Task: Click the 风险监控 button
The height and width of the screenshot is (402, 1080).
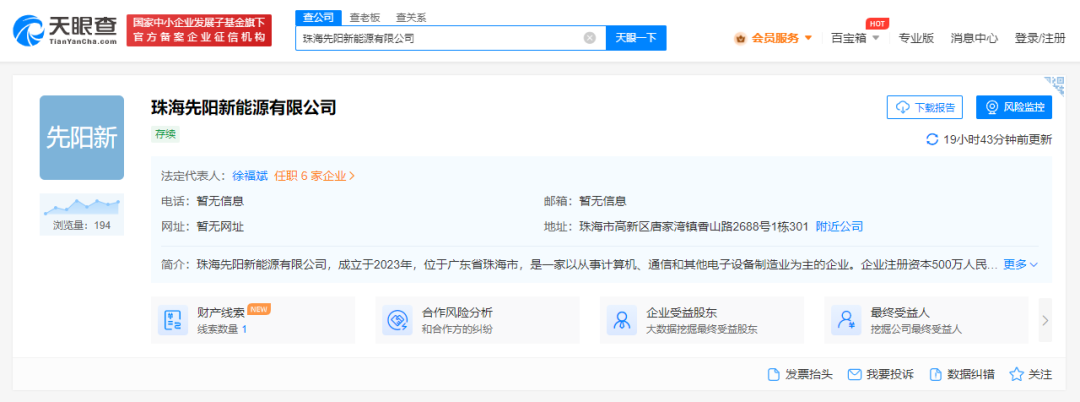Action: 1014,107
